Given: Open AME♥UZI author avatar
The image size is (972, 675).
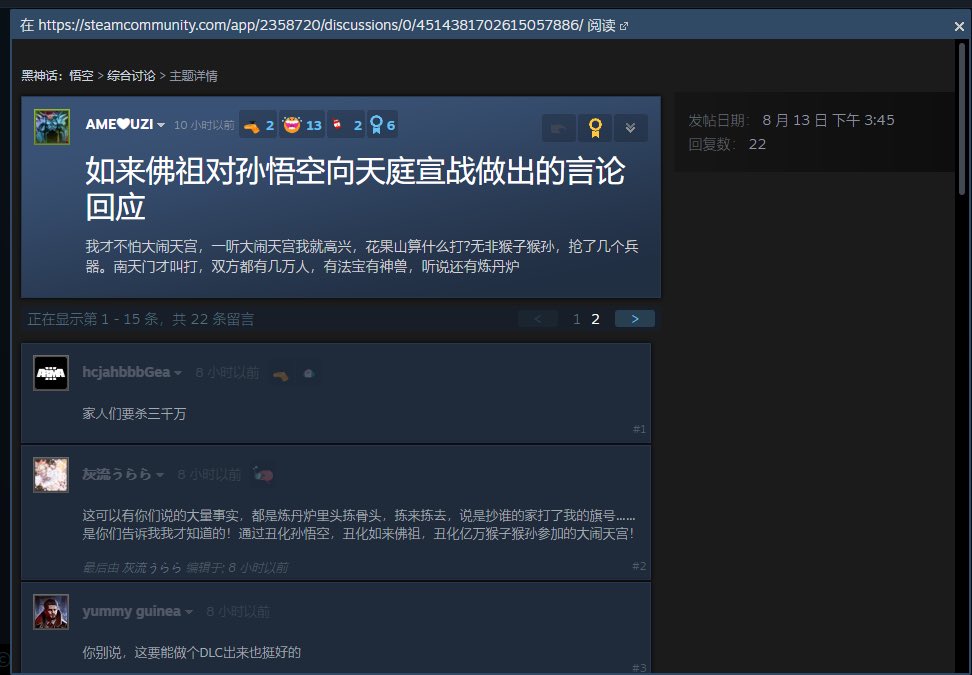Looking at the screenshot, I should click(x=52, y=126).
